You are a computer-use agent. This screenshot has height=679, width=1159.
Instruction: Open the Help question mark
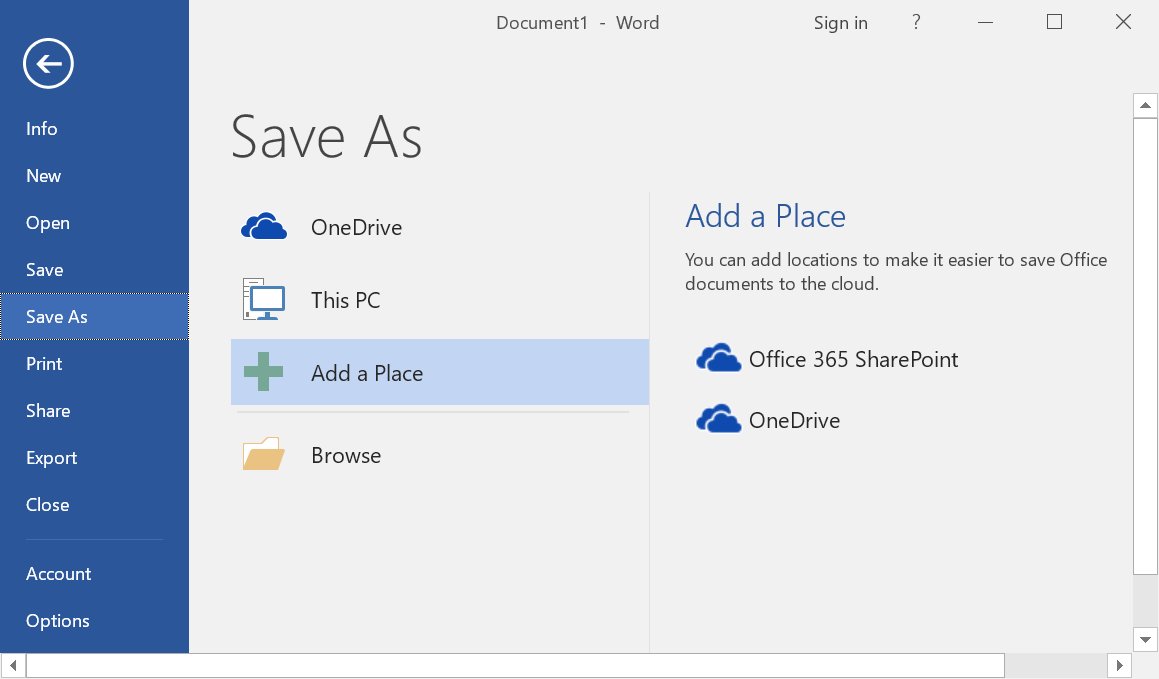pyautogui.click(x=916, y=22)
